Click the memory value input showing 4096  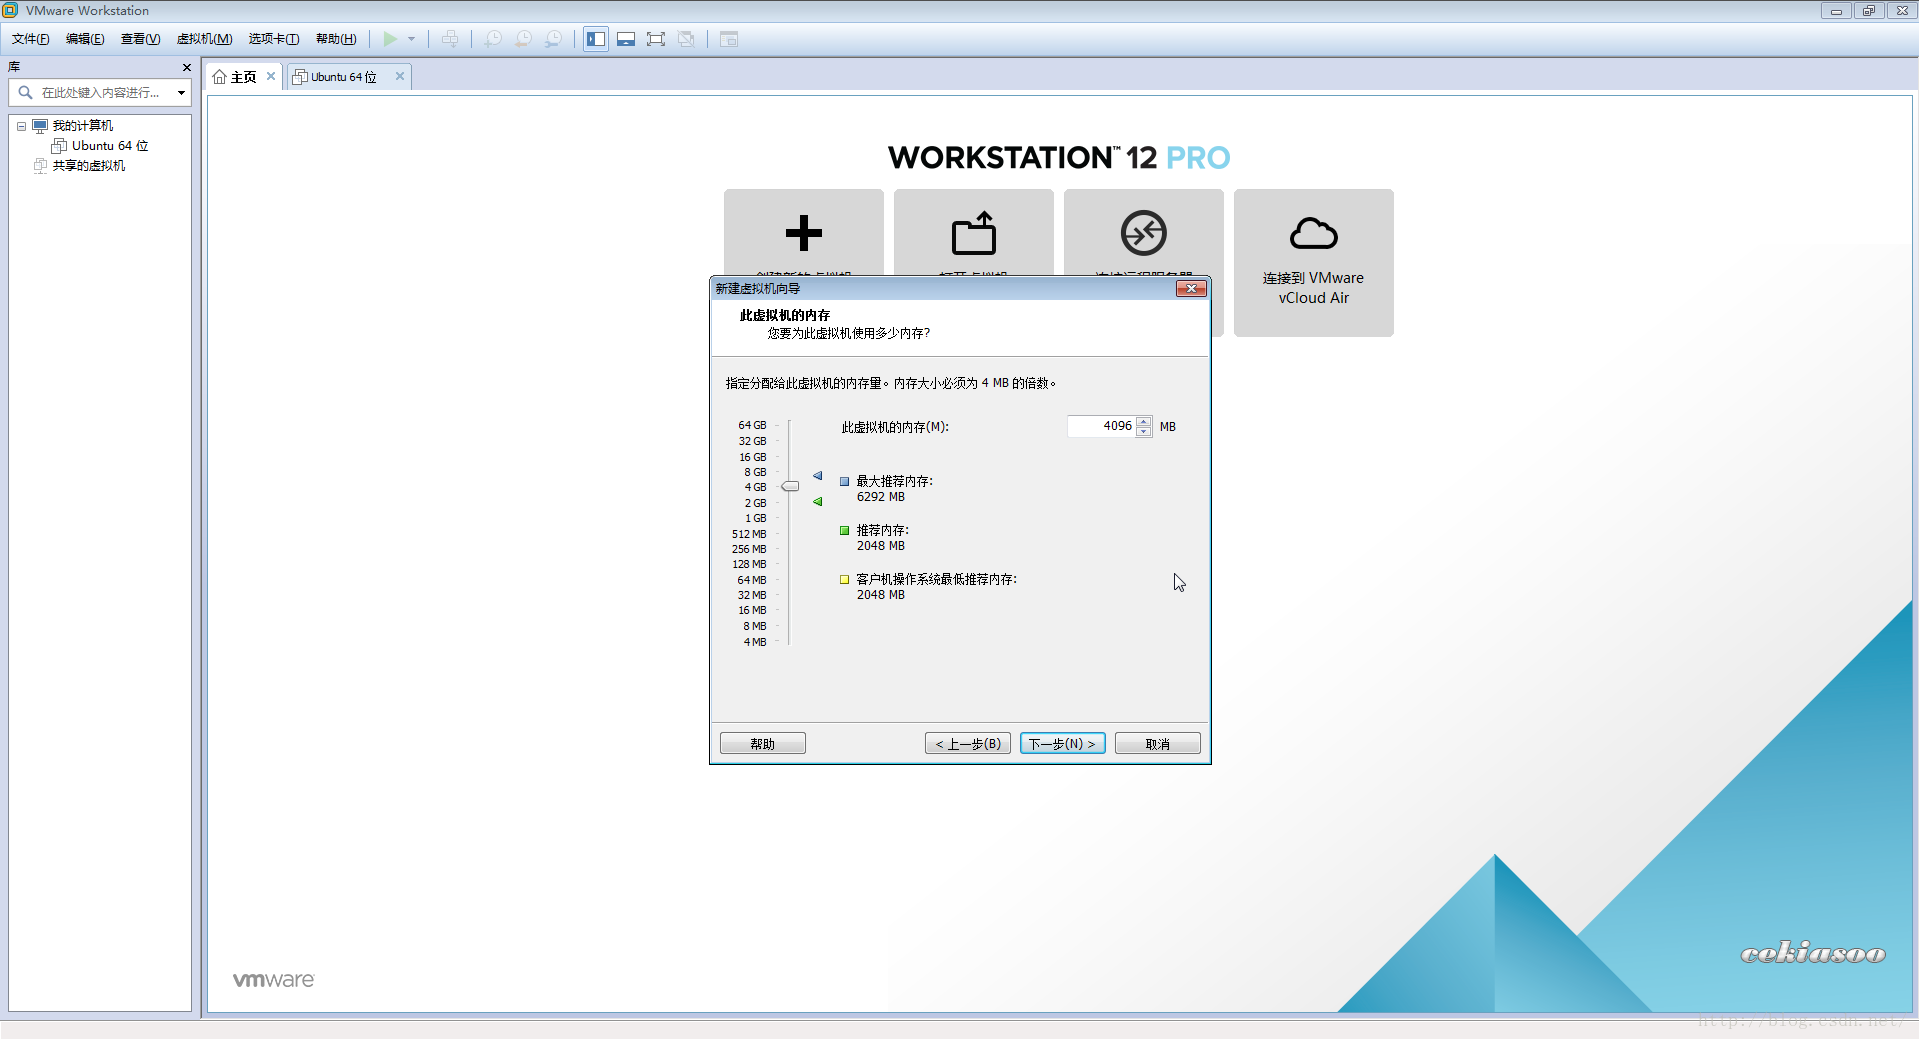pyautogui.click(x=1101, y=426)
